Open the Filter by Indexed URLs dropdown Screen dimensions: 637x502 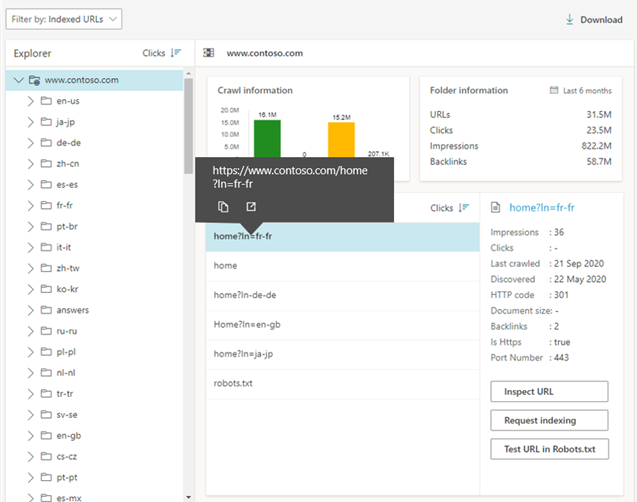click(x=64, y=19)
